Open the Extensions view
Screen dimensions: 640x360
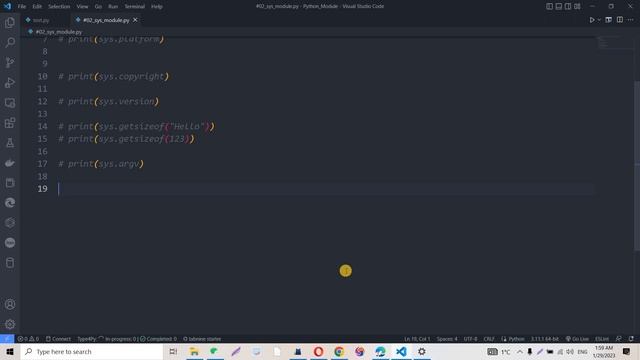pos(10,123)
